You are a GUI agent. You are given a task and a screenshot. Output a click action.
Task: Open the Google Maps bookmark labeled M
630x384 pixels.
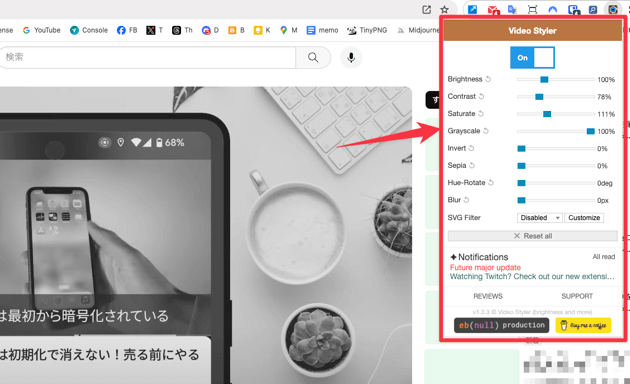pyautogui.click(x=288, y=30)
